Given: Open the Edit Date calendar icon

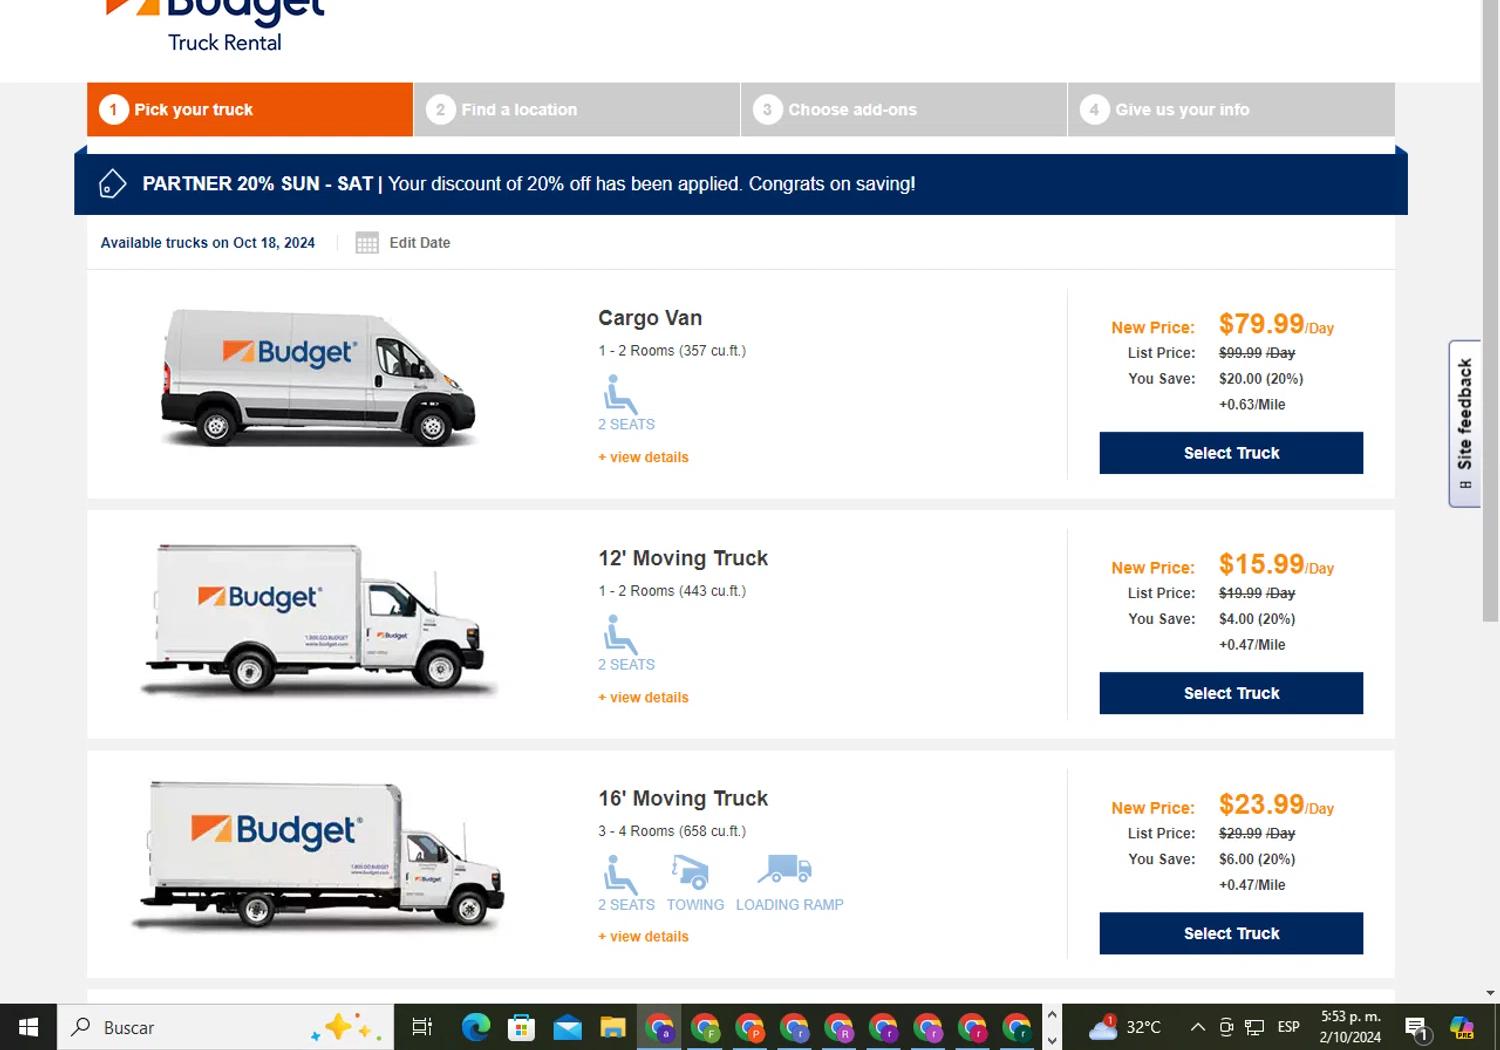Looking at the screenshot, I should [x=367, y=243].
